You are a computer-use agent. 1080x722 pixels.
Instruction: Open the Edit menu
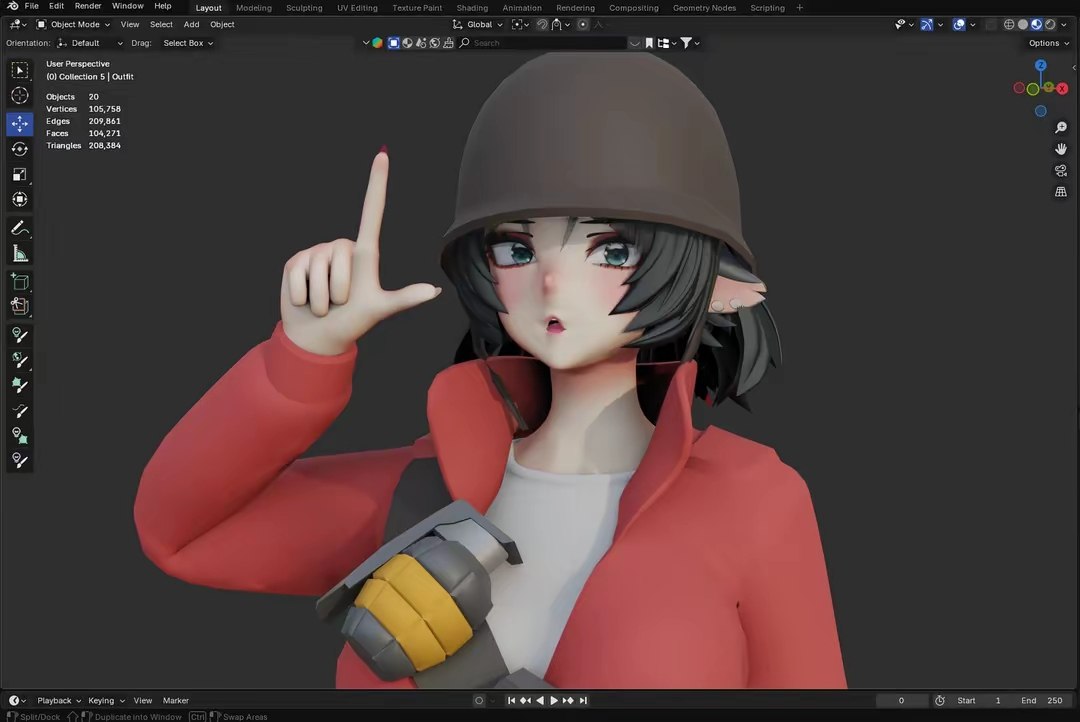[56, 6]
